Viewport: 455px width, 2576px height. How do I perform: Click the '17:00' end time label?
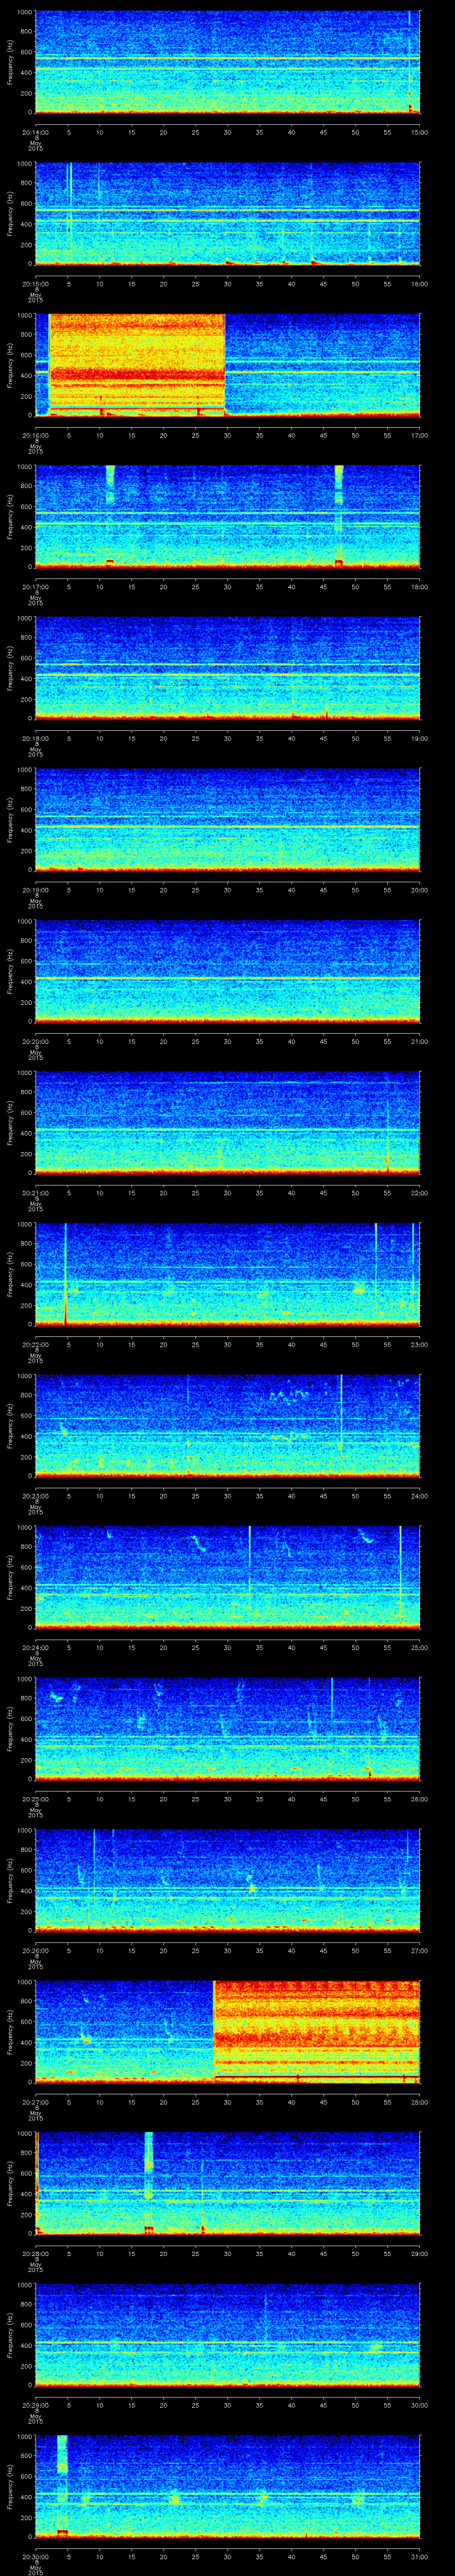(x=419, y=435)
